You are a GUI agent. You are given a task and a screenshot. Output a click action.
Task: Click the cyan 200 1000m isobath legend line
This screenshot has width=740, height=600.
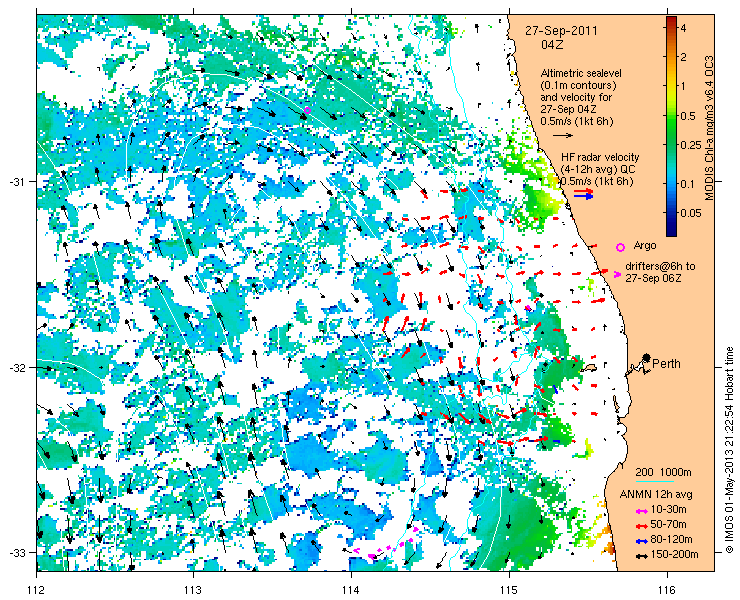click(655, 482)
